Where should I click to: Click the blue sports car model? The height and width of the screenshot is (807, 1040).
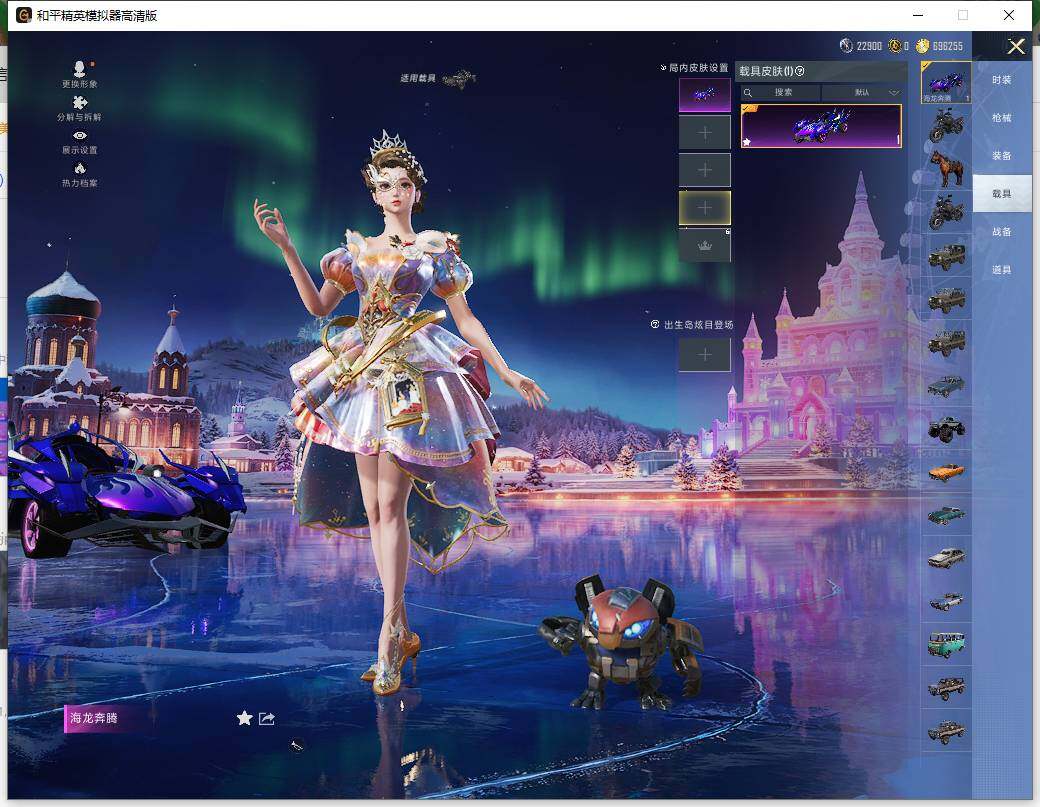pos(126,491)
